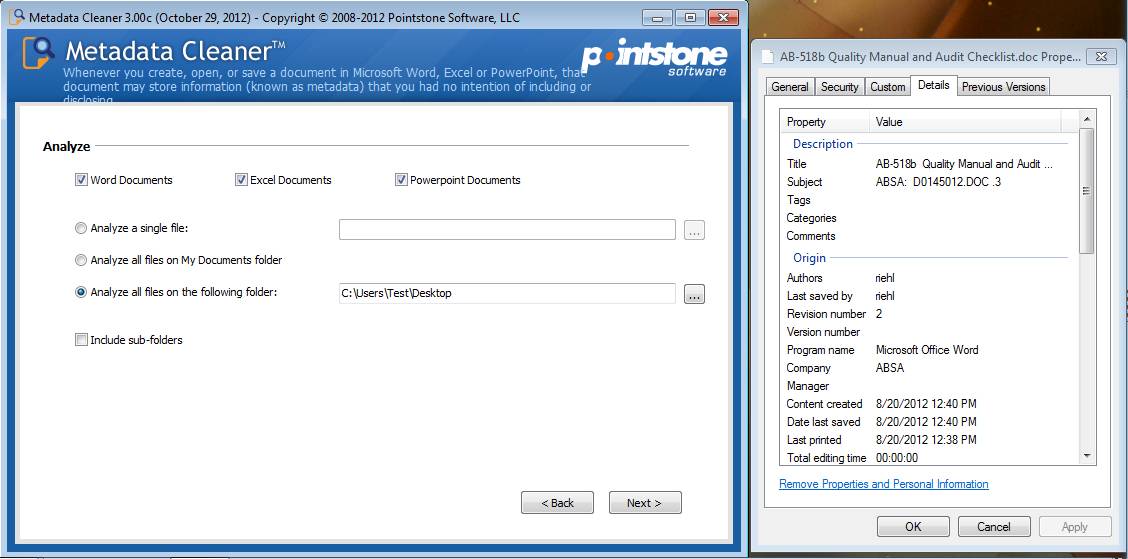Select the Details tab
1128x559 pixels.
934,85
